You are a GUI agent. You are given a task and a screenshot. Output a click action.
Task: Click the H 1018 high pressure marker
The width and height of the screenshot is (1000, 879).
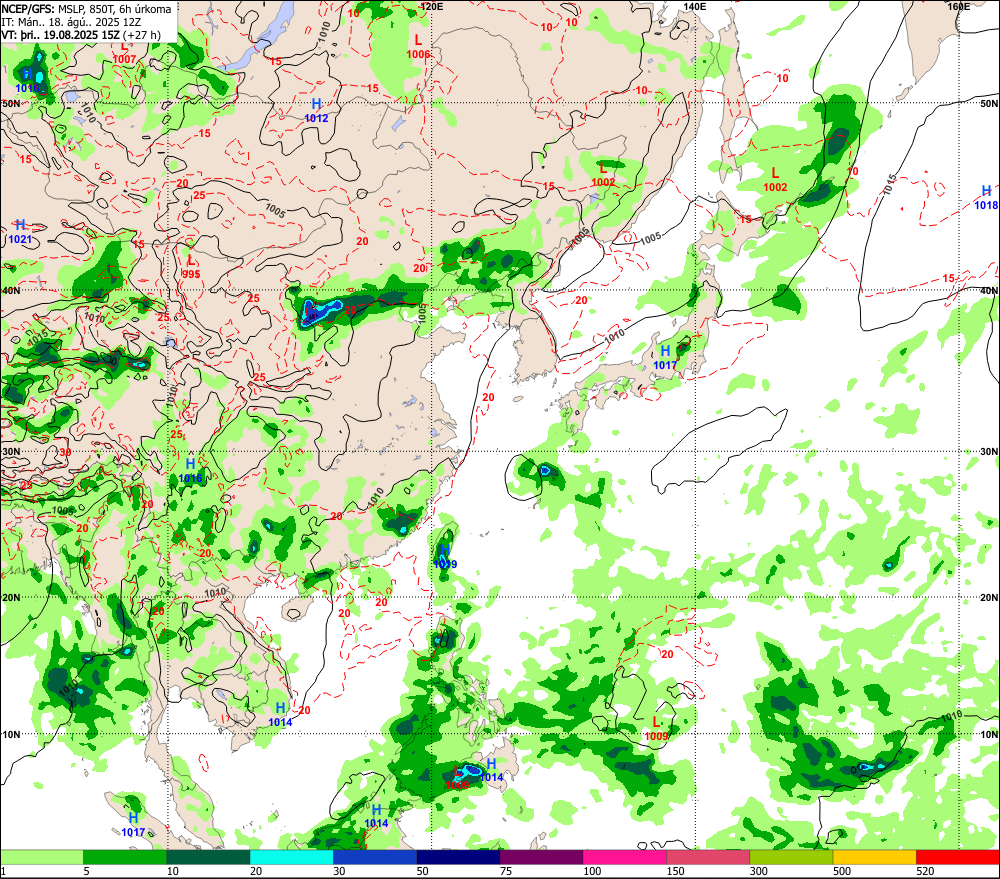[x=986, y=198]
